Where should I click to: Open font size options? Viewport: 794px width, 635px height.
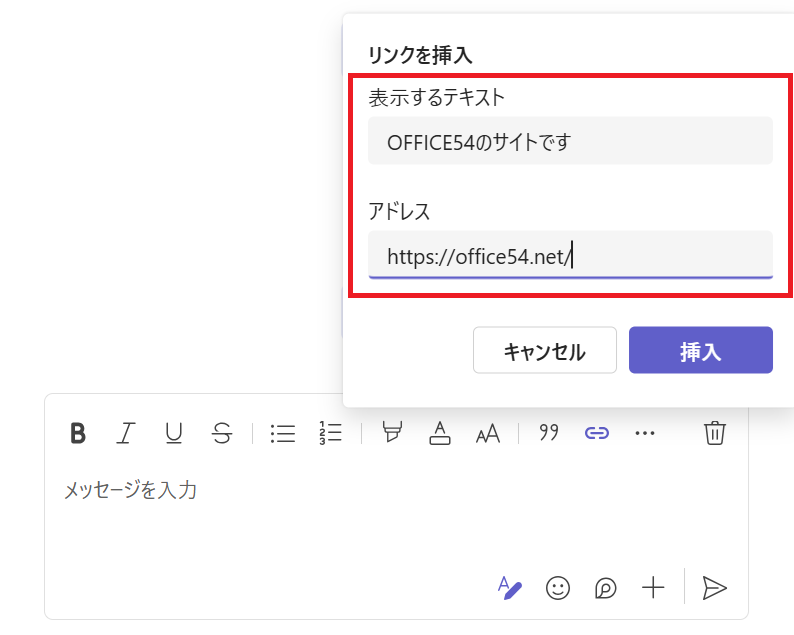[x=488, y=434]
